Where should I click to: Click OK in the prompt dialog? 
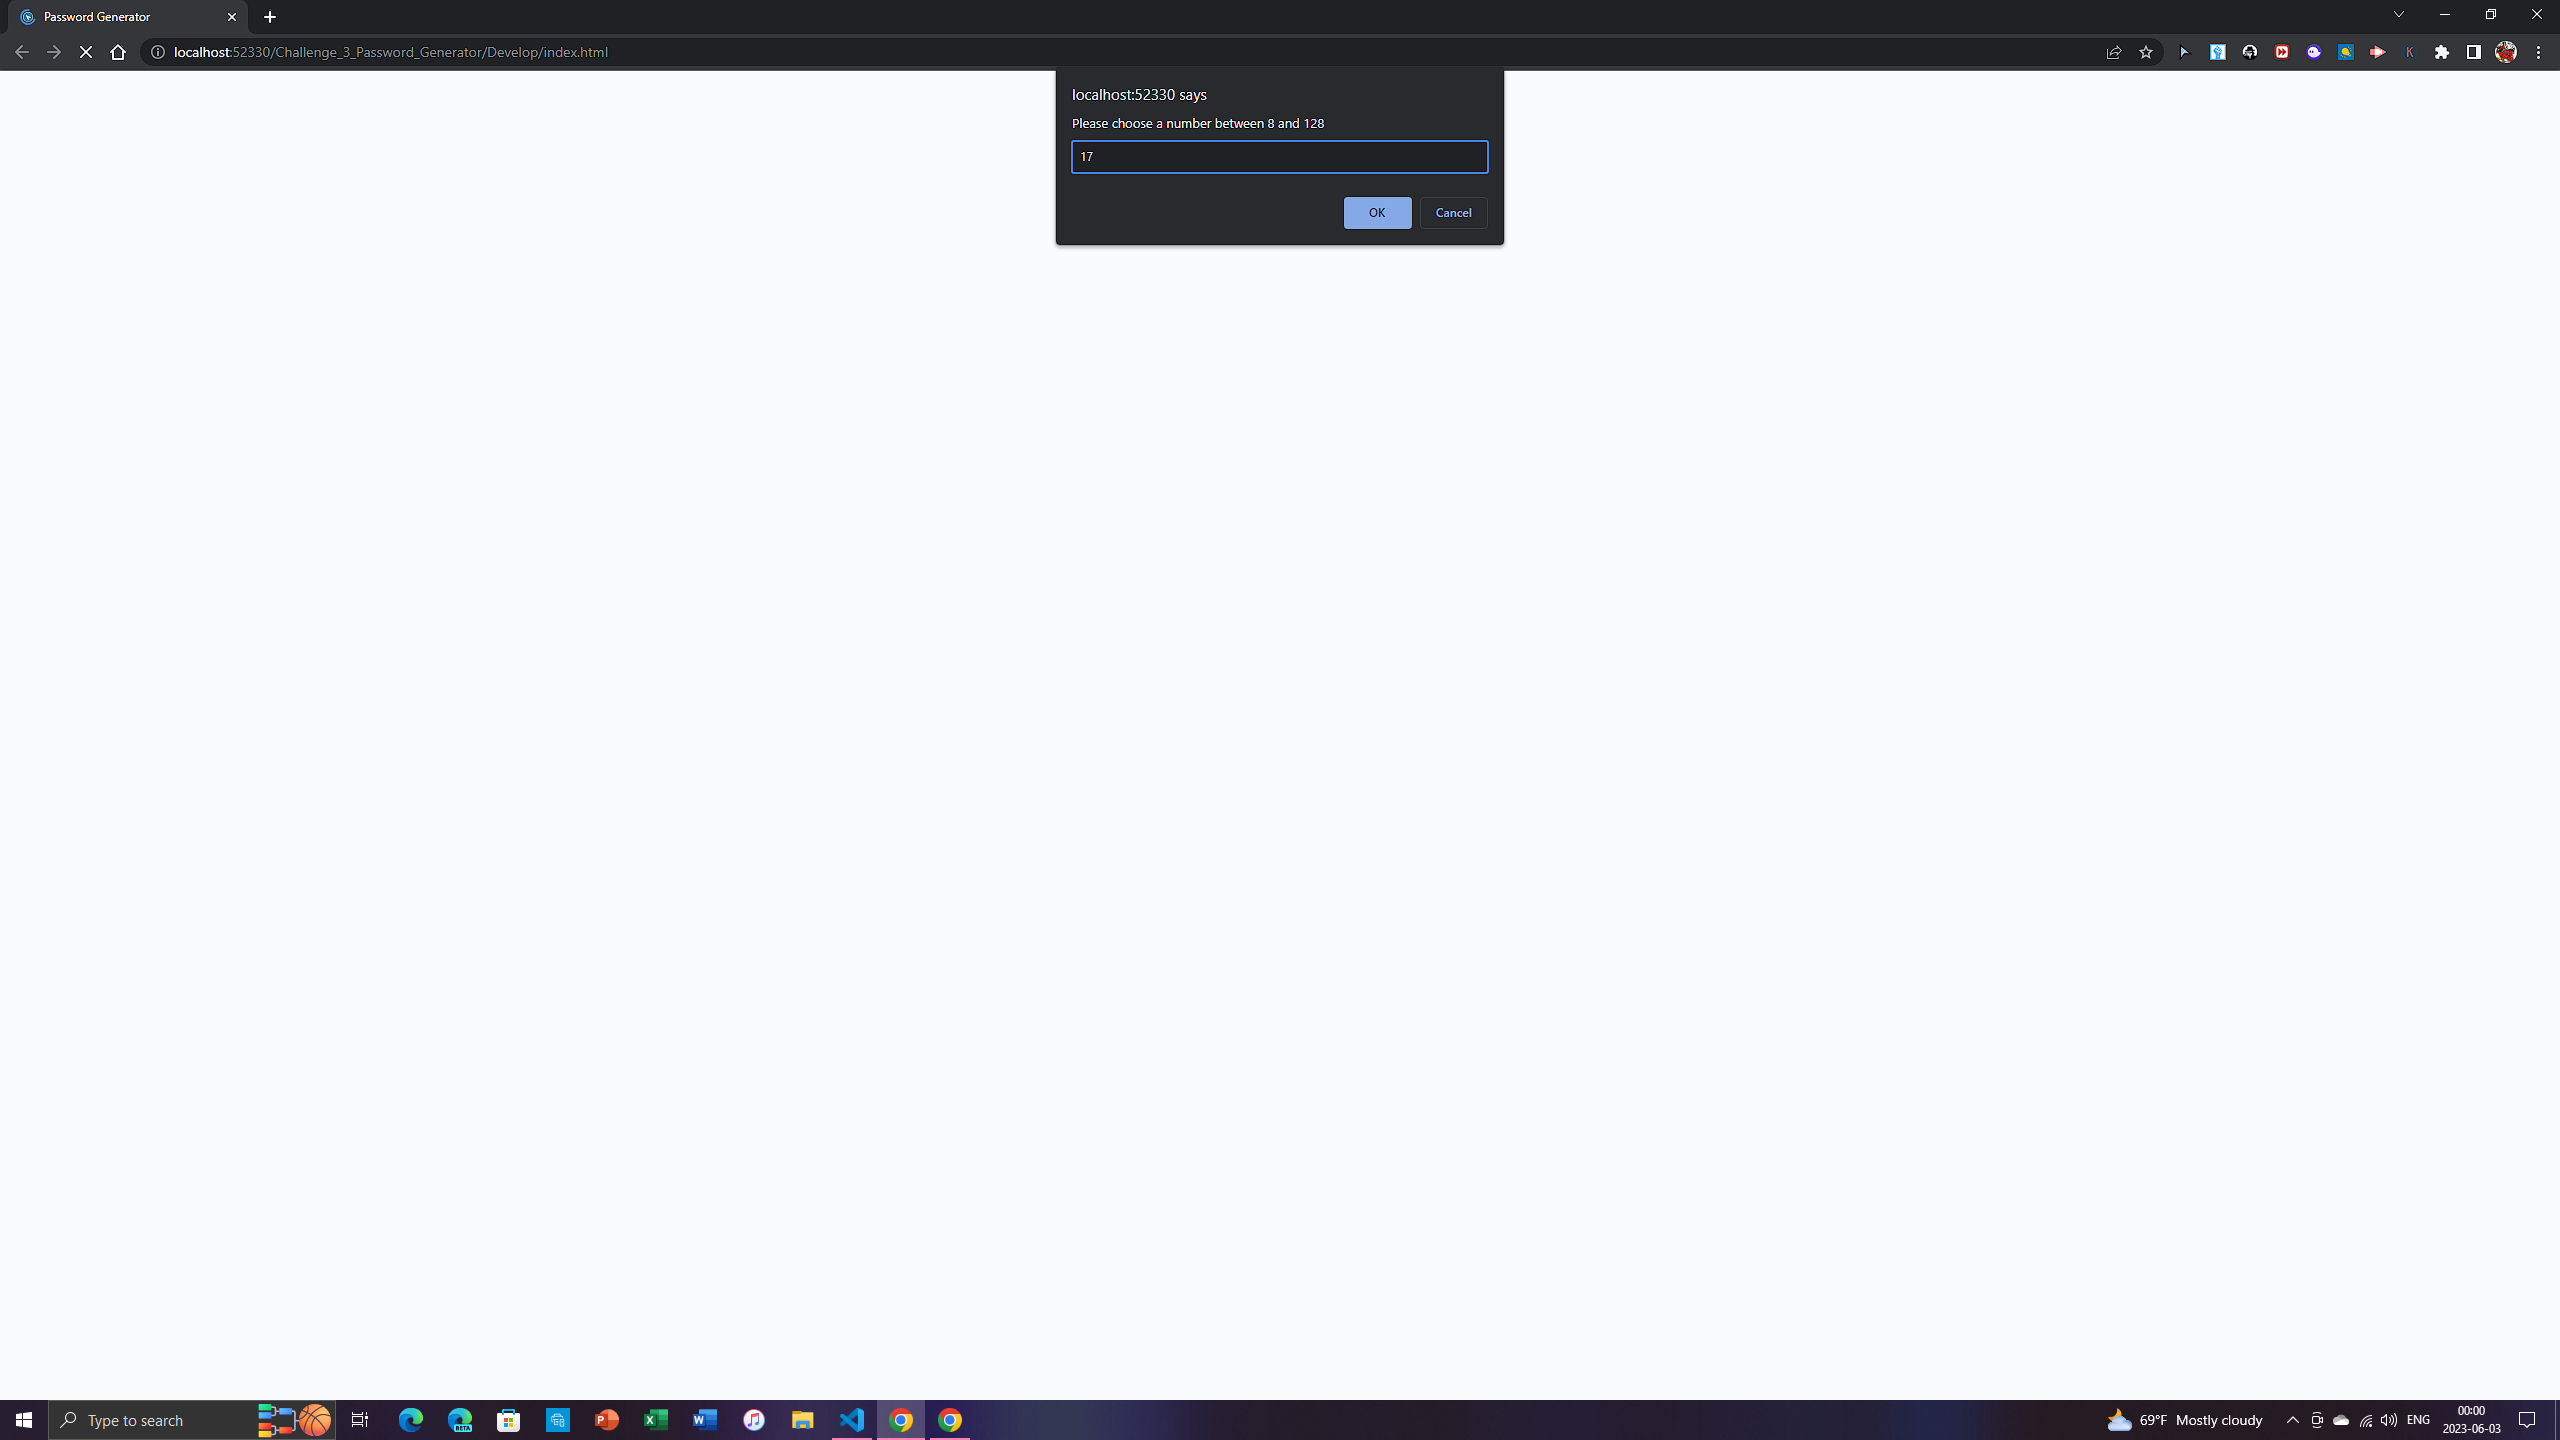1377,212
